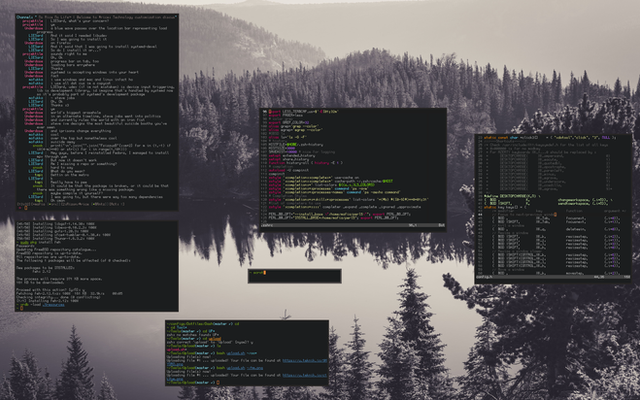Select the chat line "over the top but nonetheless cool"
The width and height of the screenshot is (640, 400).
click(x=84, y=138)
